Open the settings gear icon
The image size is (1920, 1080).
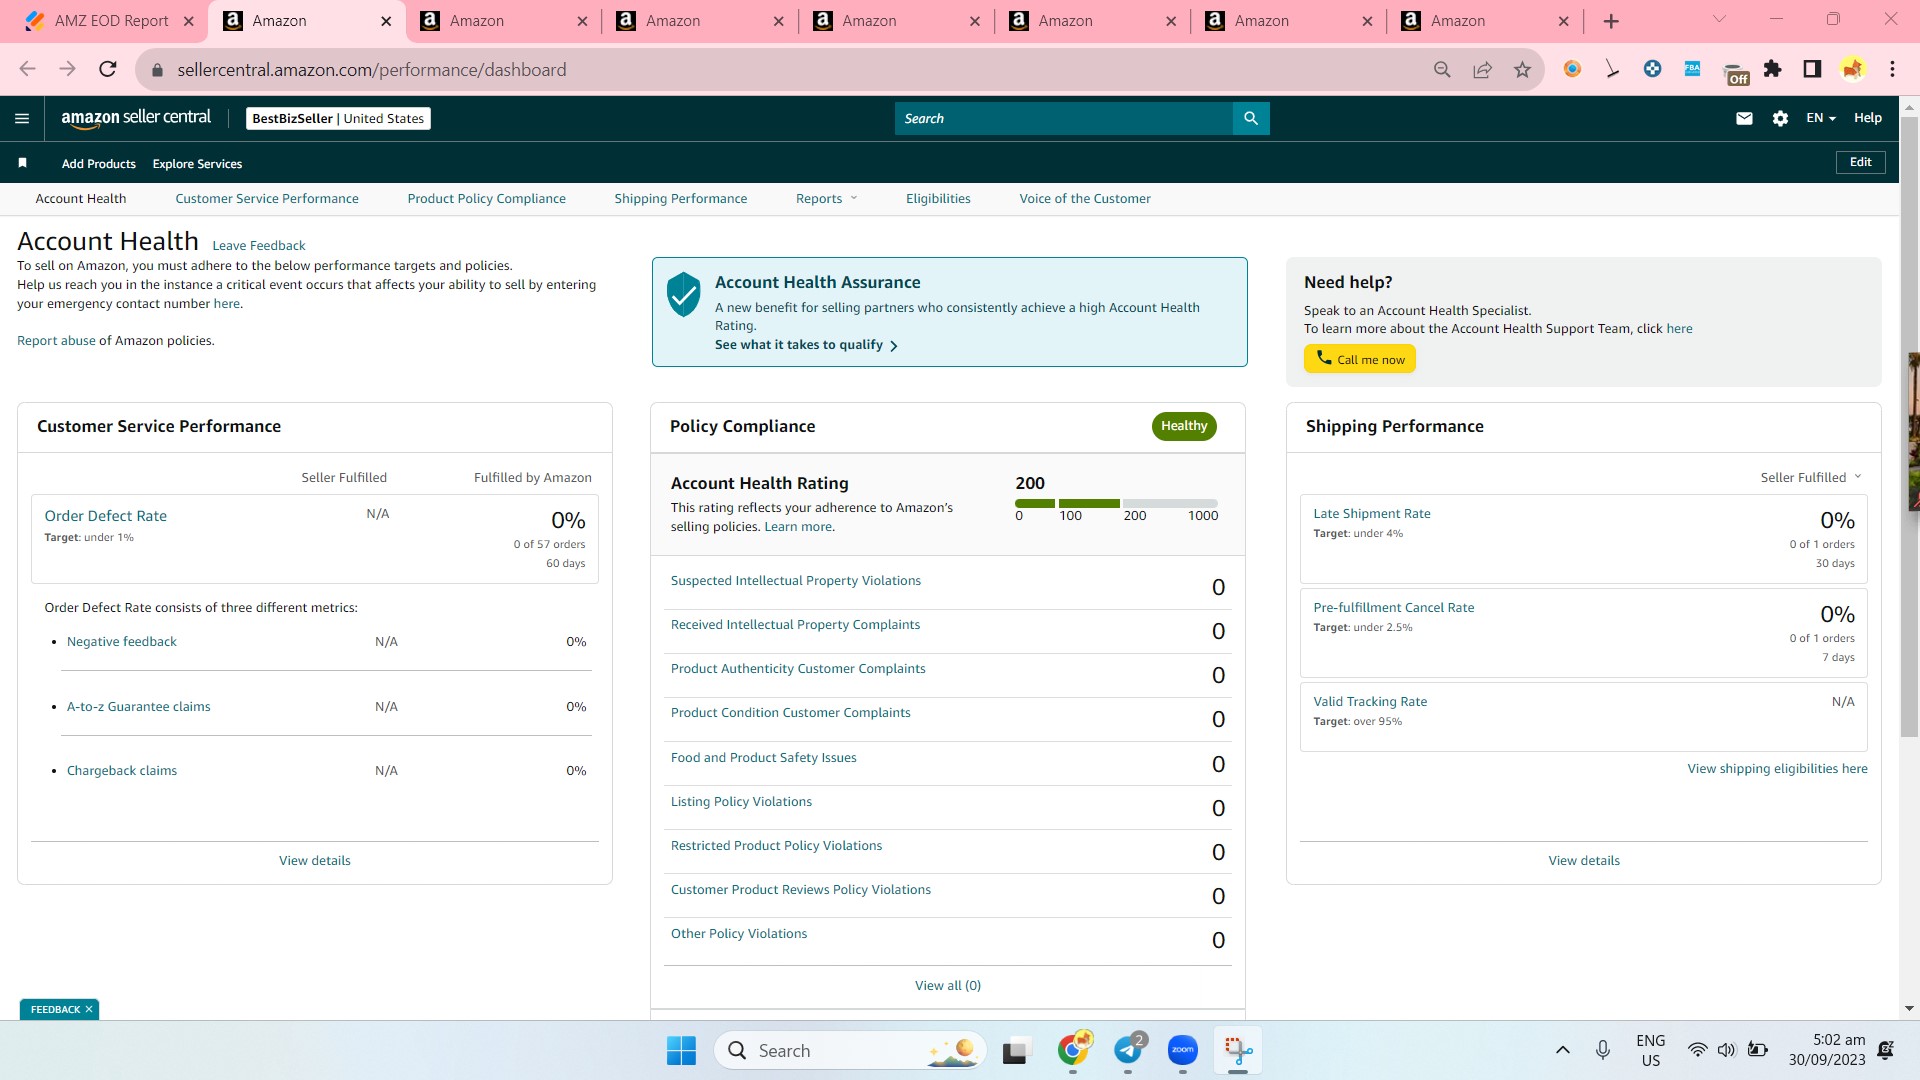click(1780, 118)
